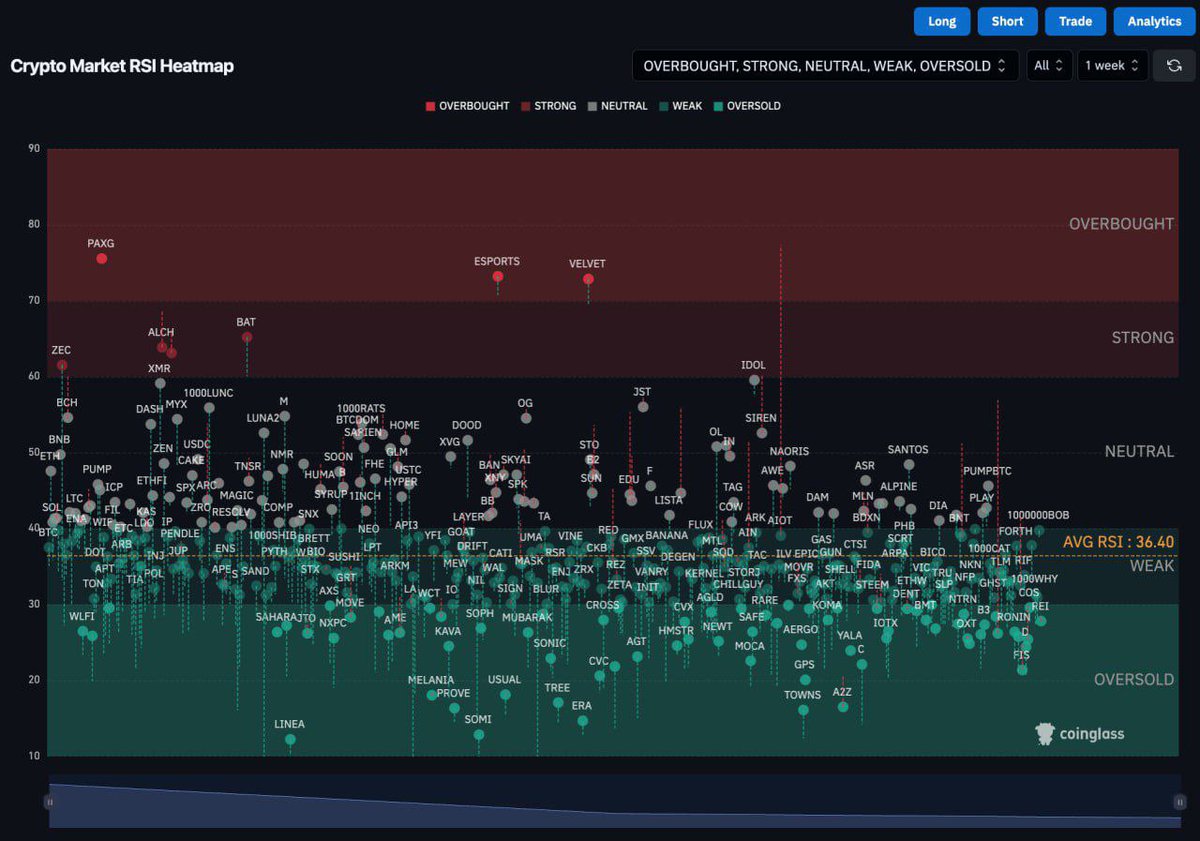Open the 1 week timeframe dropdown
The height and width of the screenshot is (841, 1200).
click(x=1111, y=65)
